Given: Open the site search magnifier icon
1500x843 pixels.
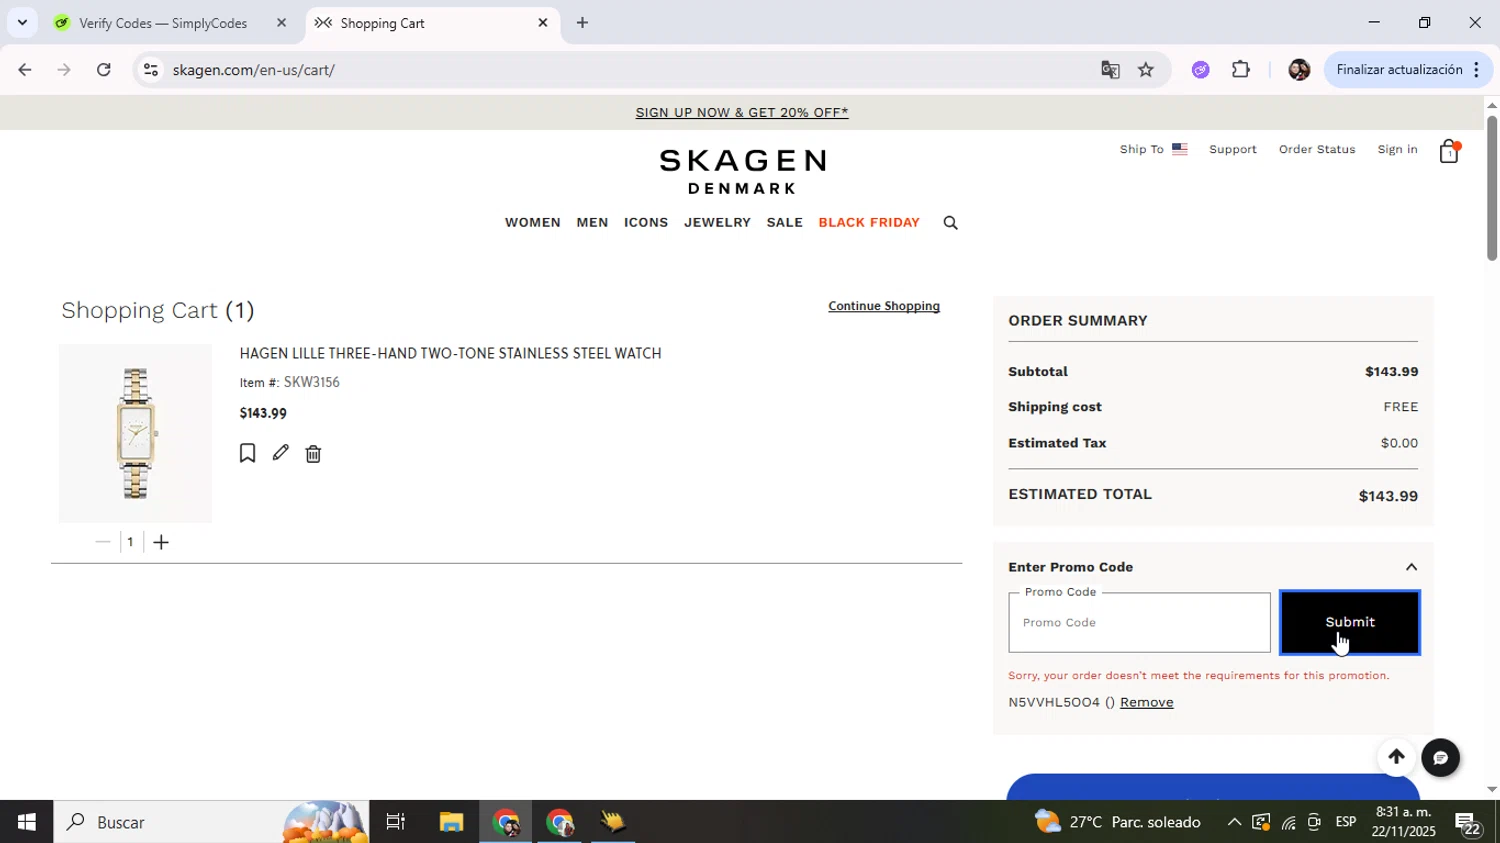Looking at the screenshot, I should (950, 223).
